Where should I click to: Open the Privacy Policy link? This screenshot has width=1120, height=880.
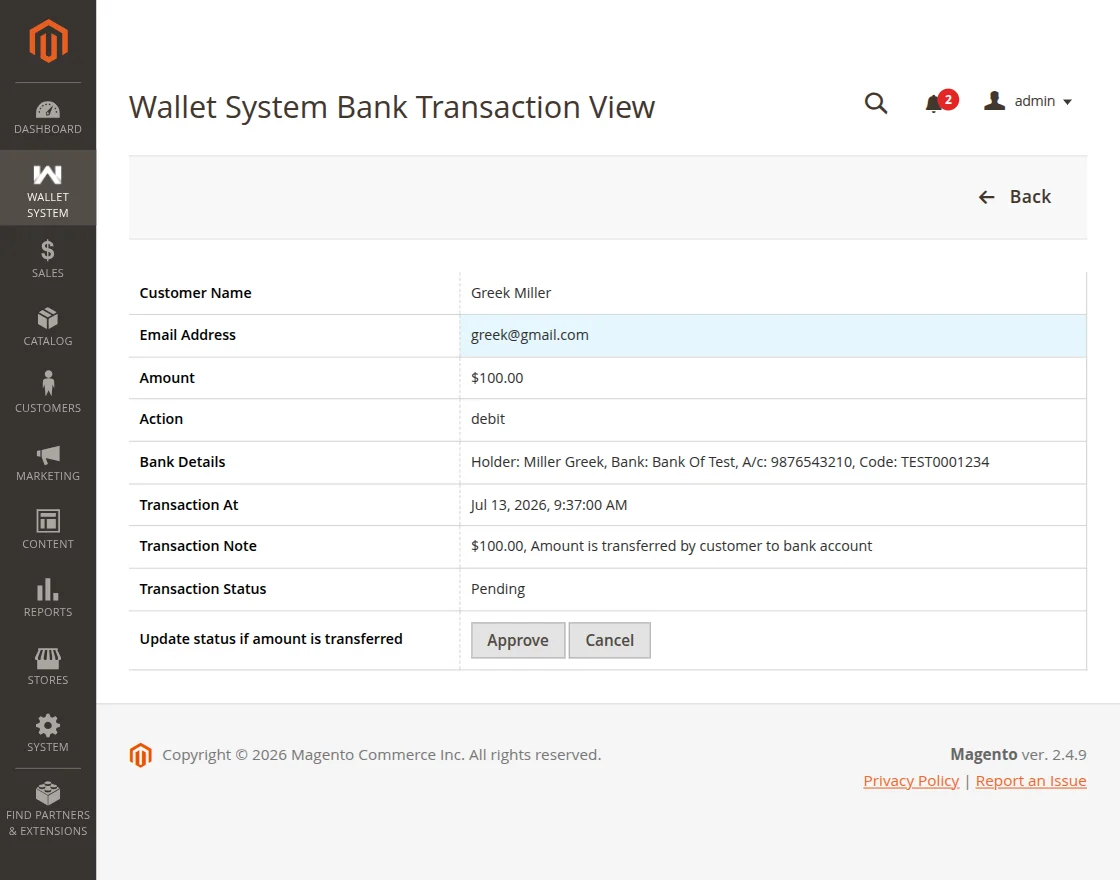coord(911,781)
